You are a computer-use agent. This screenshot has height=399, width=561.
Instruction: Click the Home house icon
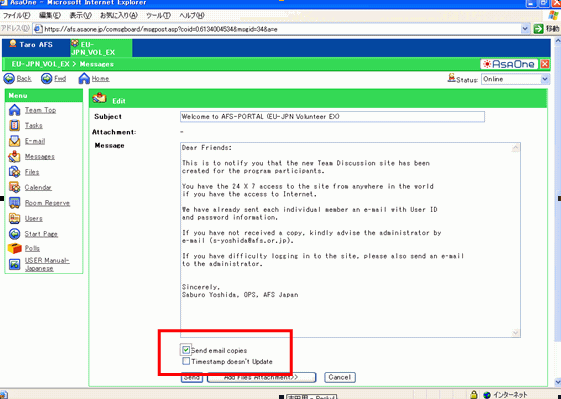pos(84,78)
